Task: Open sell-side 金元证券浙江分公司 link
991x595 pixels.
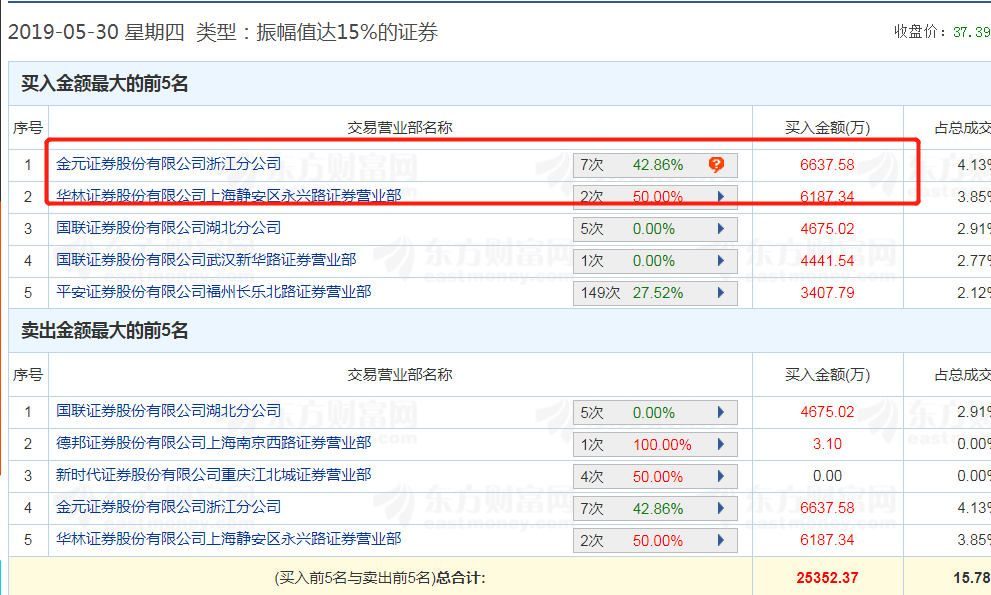Action: [x=169, y=507]
